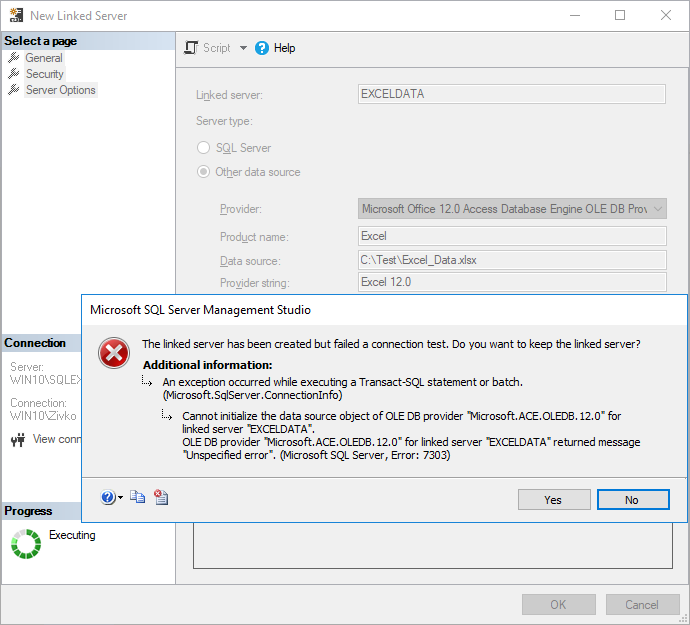Click the second nested exception arrow icon
Screen dimensions: 690x625
coord(166,415)
